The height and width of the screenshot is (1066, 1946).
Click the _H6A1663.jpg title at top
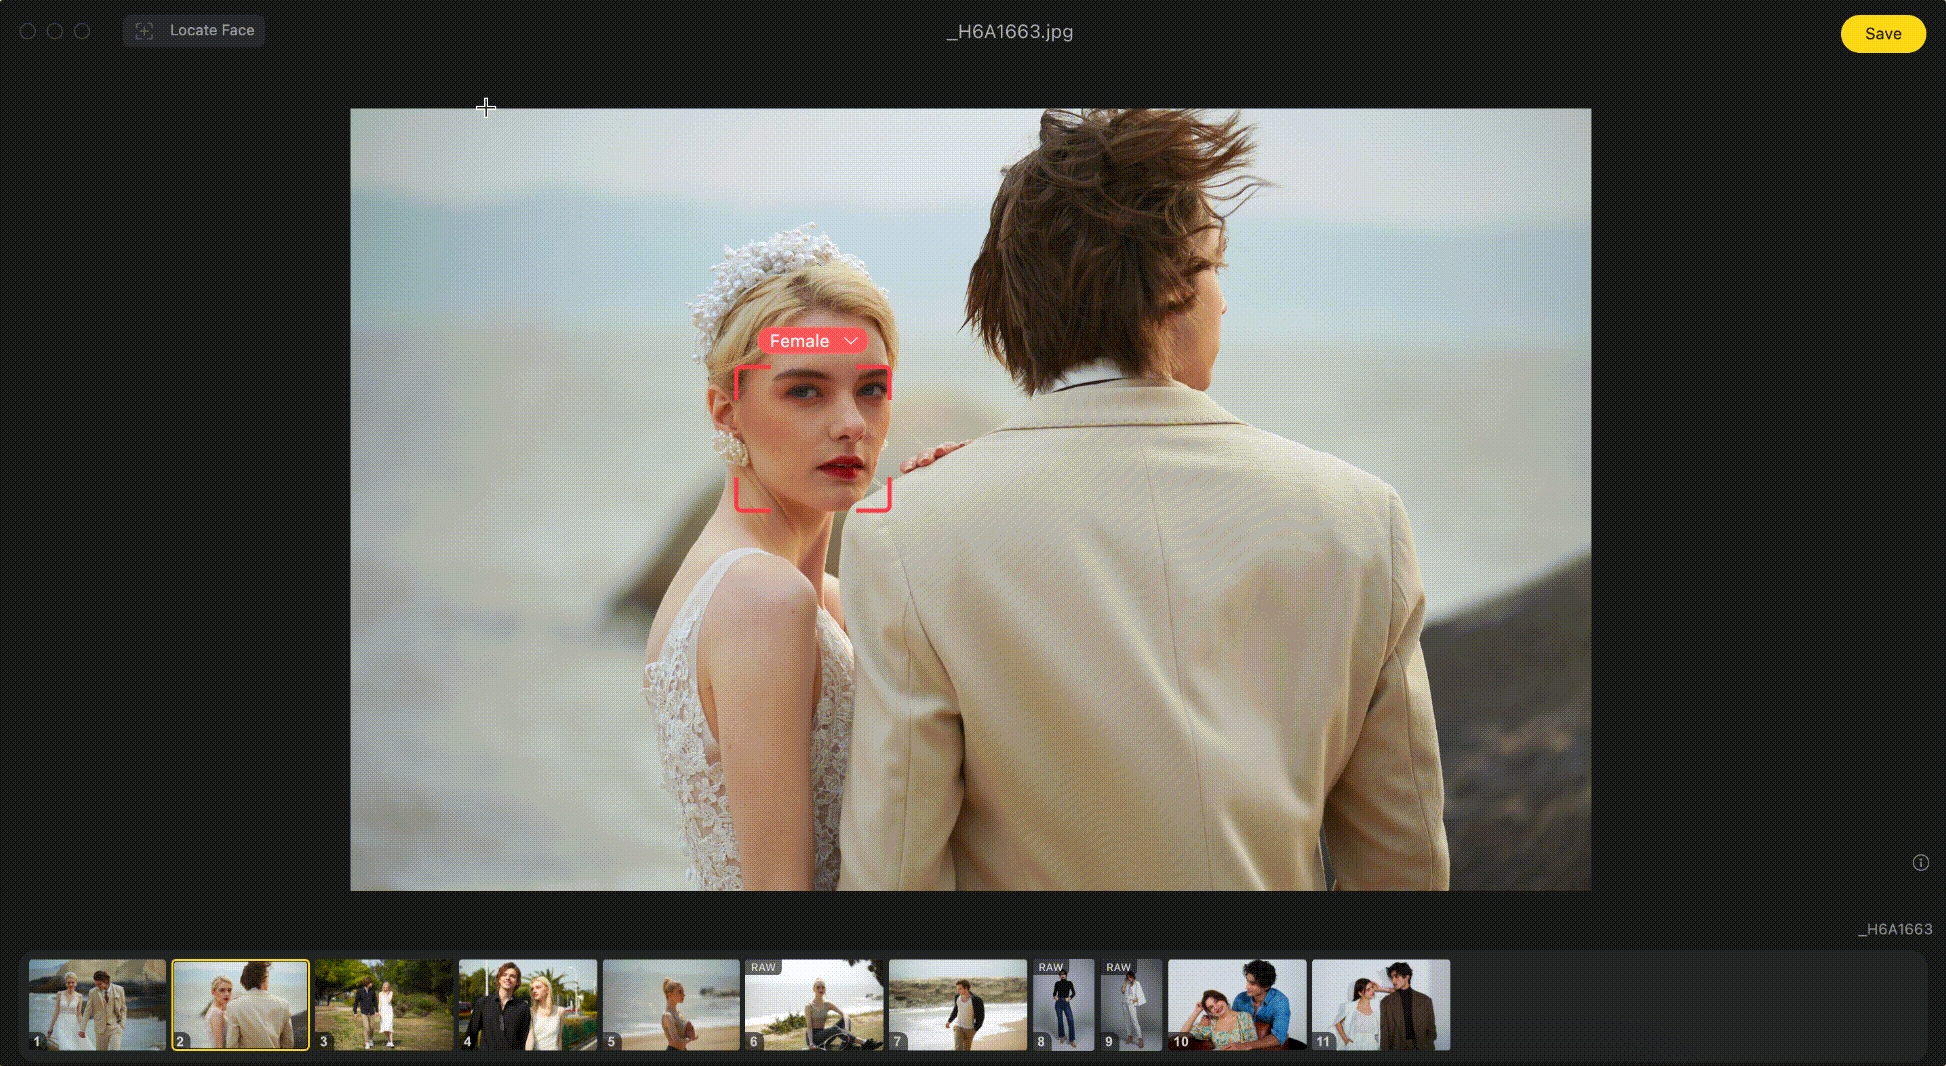(1009, 32)
